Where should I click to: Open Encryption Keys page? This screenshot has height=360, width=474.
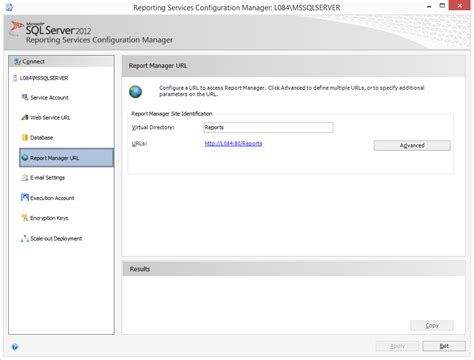(49, 218)
